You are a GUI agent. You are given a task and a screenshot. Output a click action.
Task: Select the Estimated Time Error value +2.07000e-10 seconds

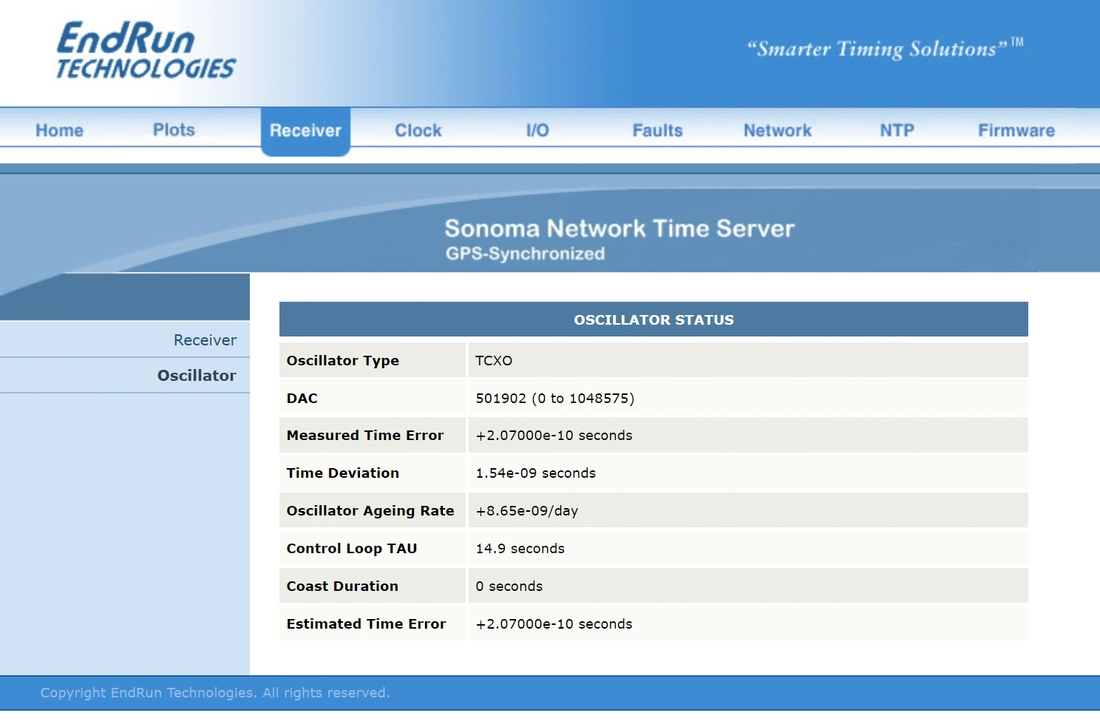[554, 624]
